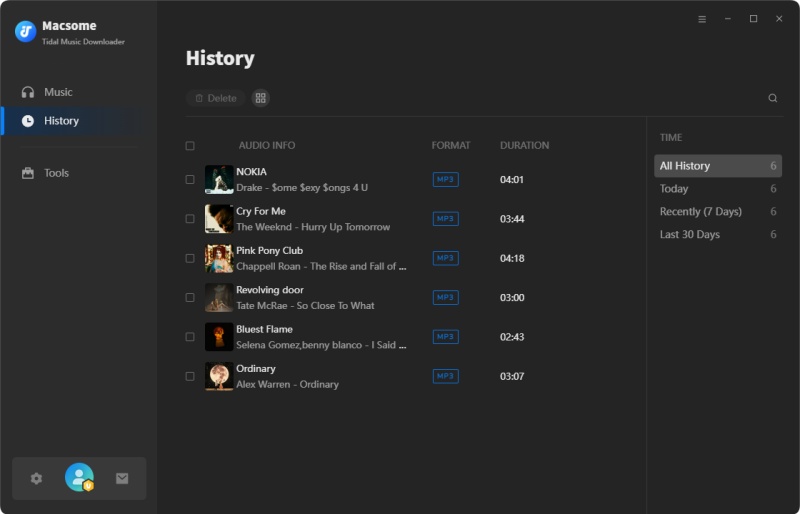Image resolution: width=800 pixels, height=514 pixels.
Task: Click the MP3 badge for Ordinary
Action: point(445,376)
